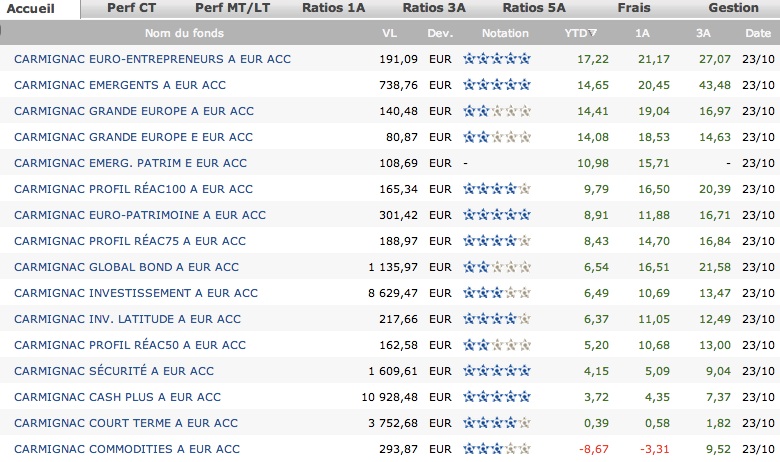Screen dimensions: 780x462
Task: Open the Accueil tab
Action: click(x=31, y=8)
